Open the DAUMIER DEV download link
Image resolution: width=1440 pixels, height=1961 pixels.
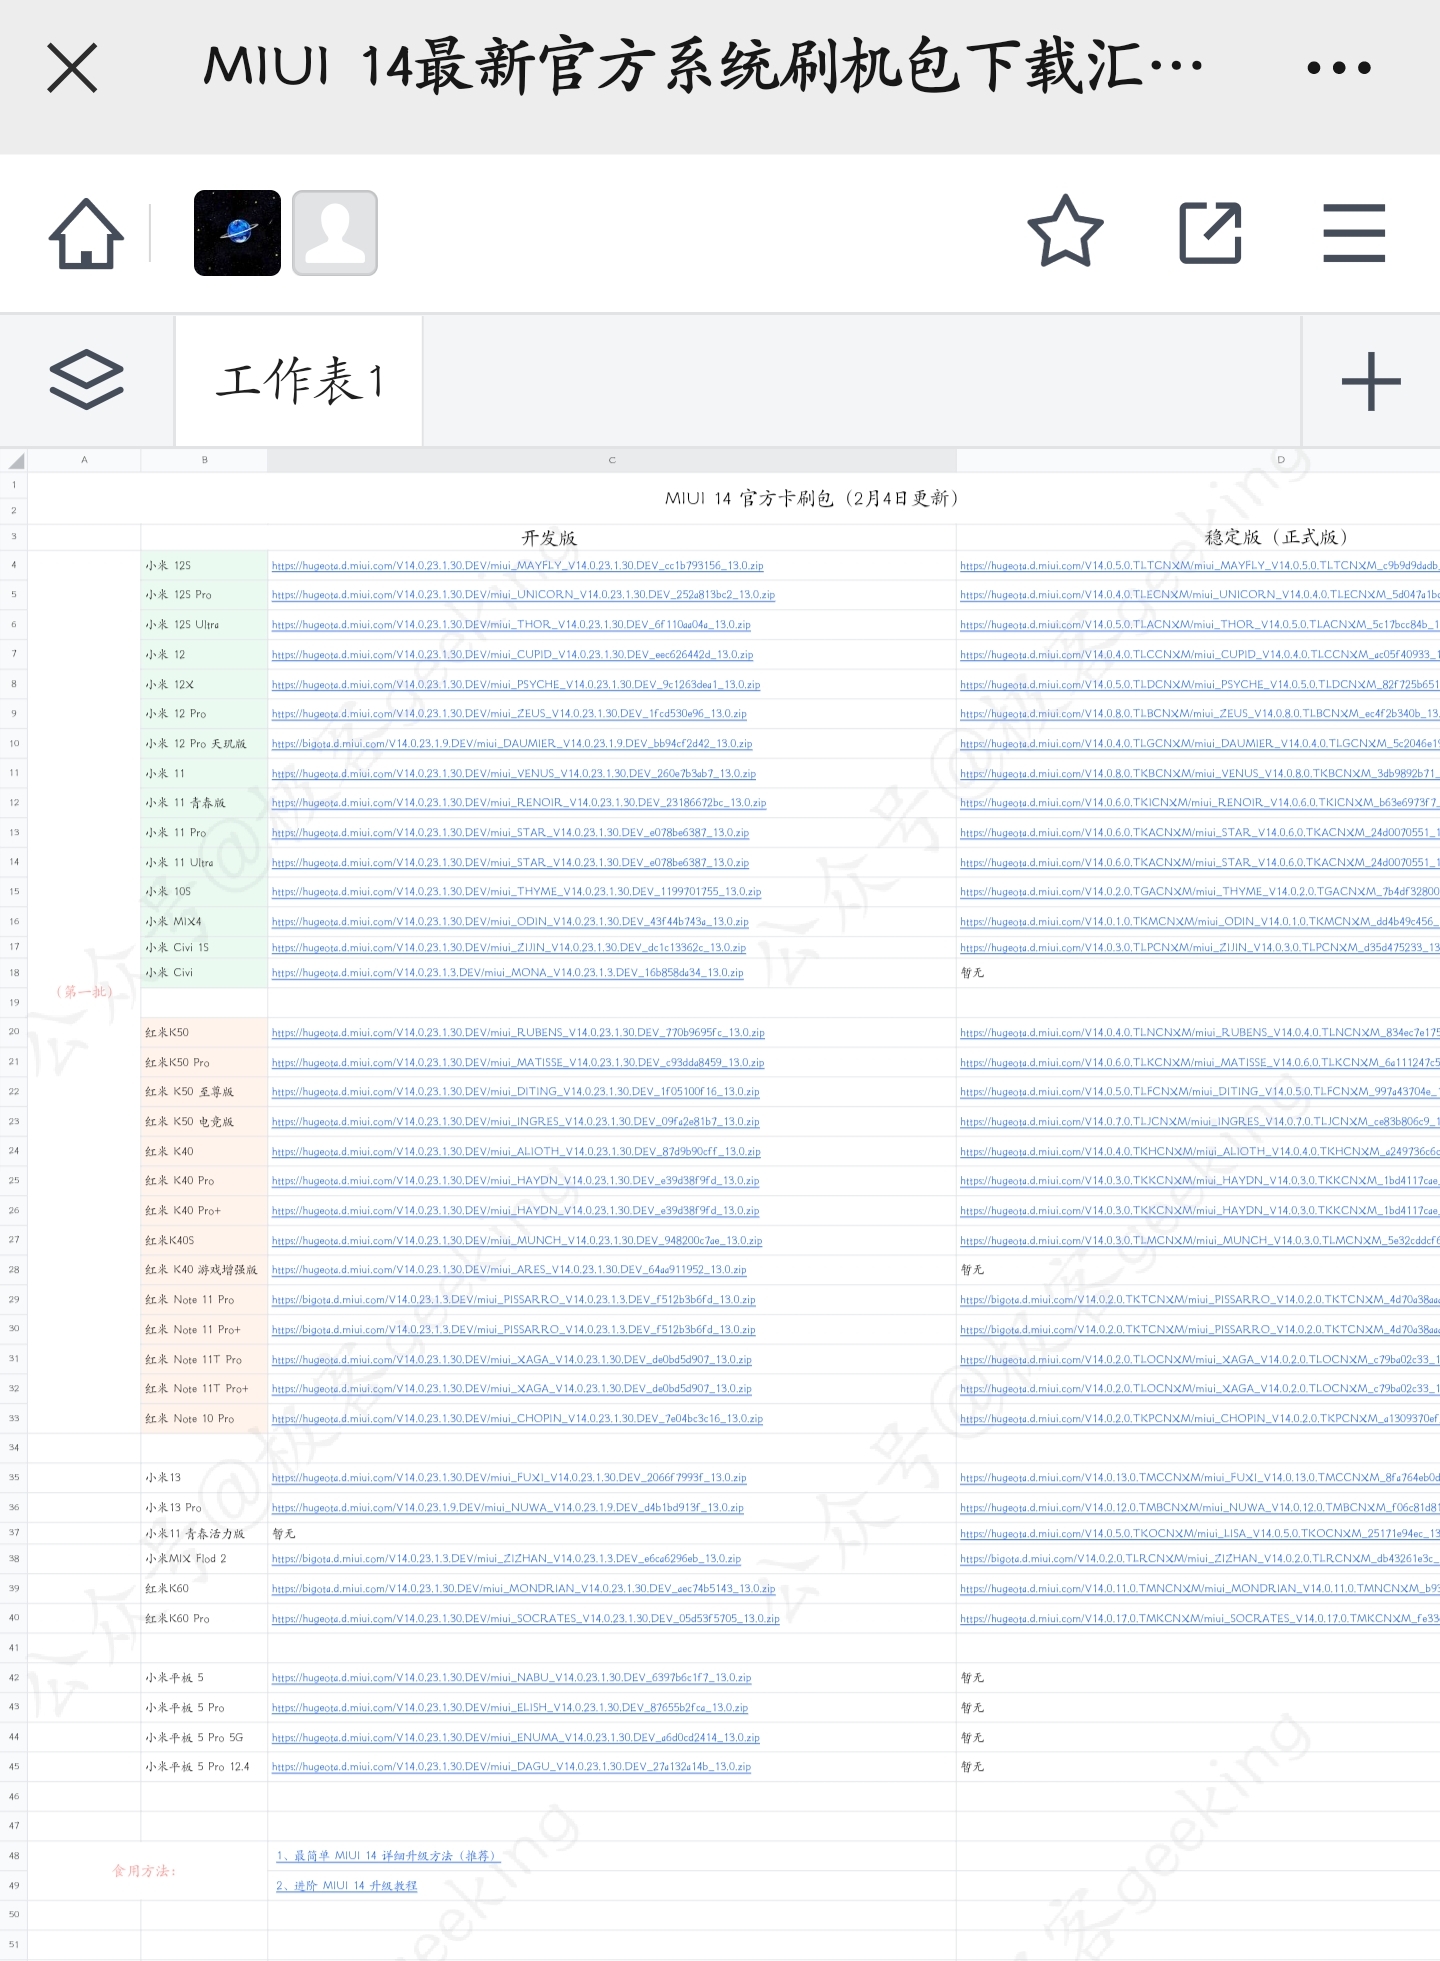coord(512,744)
